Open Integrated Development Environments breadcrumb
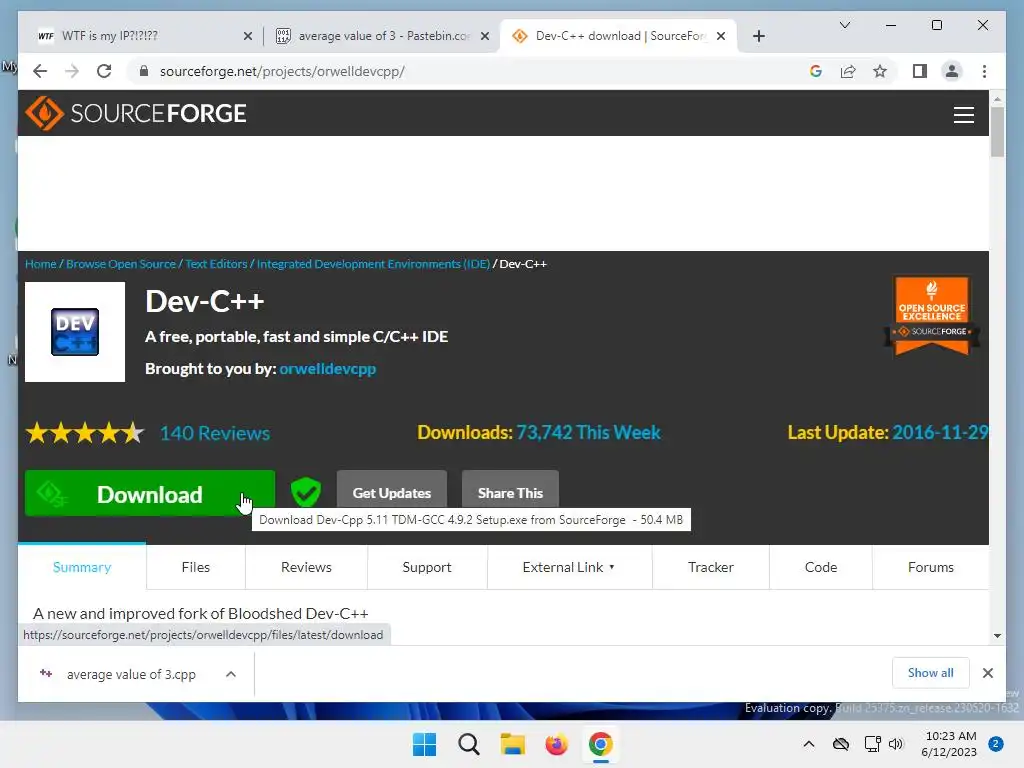 (373, 264)
